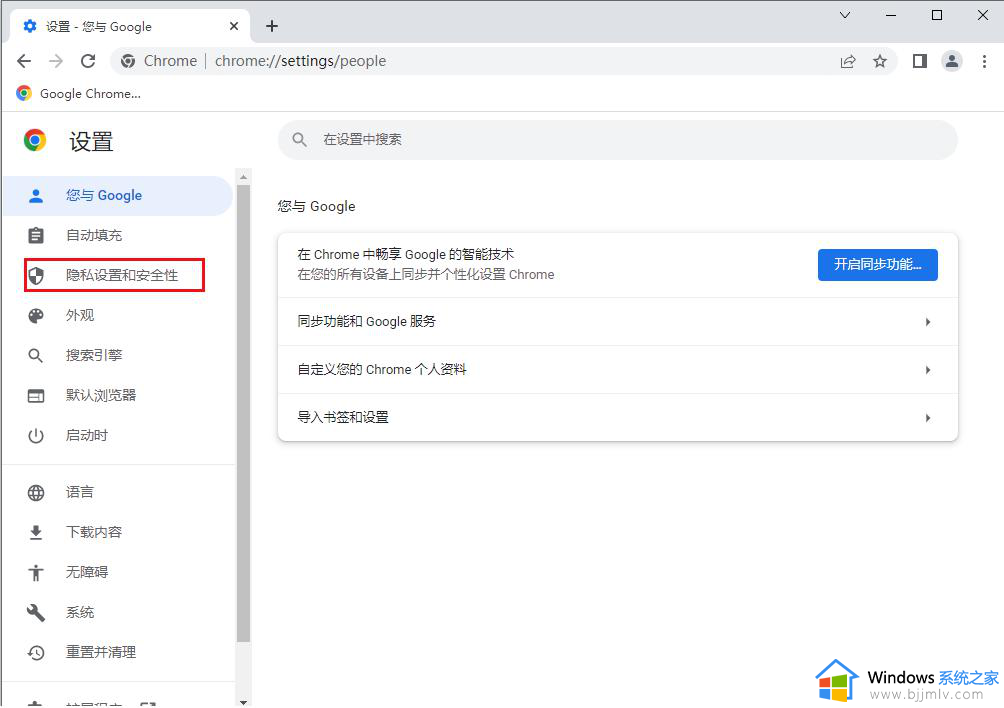Click the accessibility icon for 无障碍

tap(36, 572)
